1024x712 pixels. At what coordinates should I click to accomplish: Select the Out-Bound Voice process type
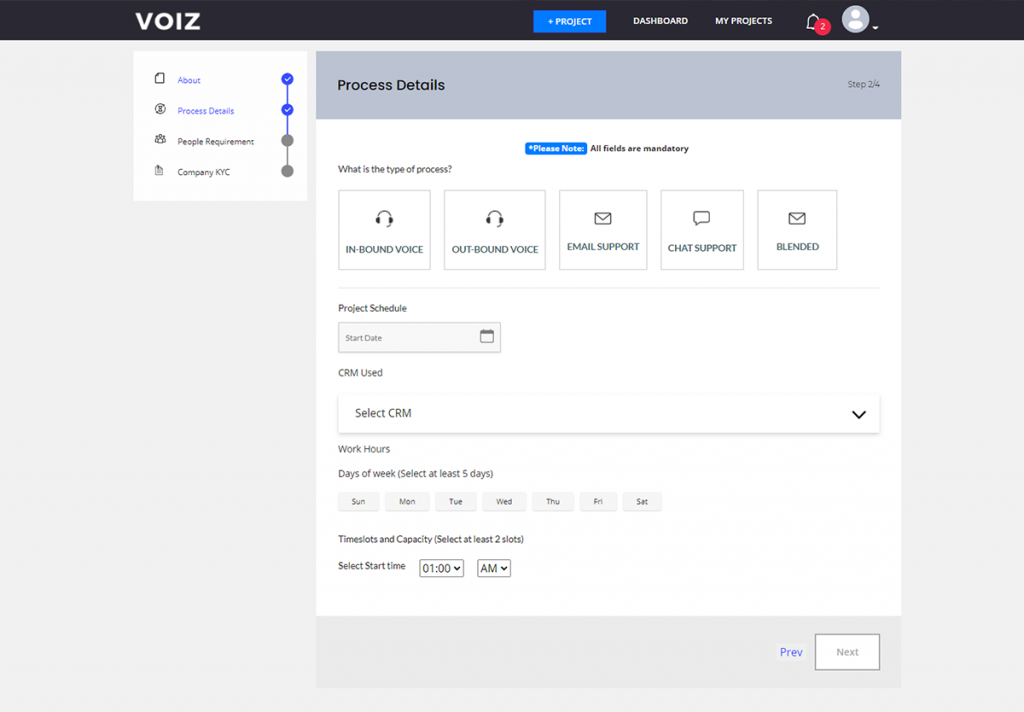pyautogui.click(x=494, y=230)
